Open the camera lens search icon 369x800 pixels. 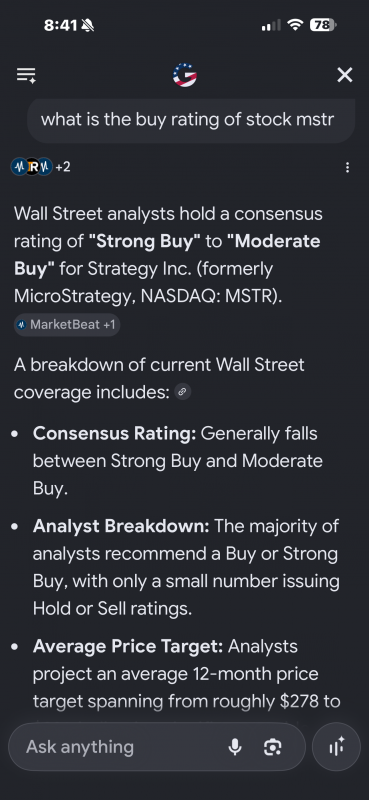[272, 747]
